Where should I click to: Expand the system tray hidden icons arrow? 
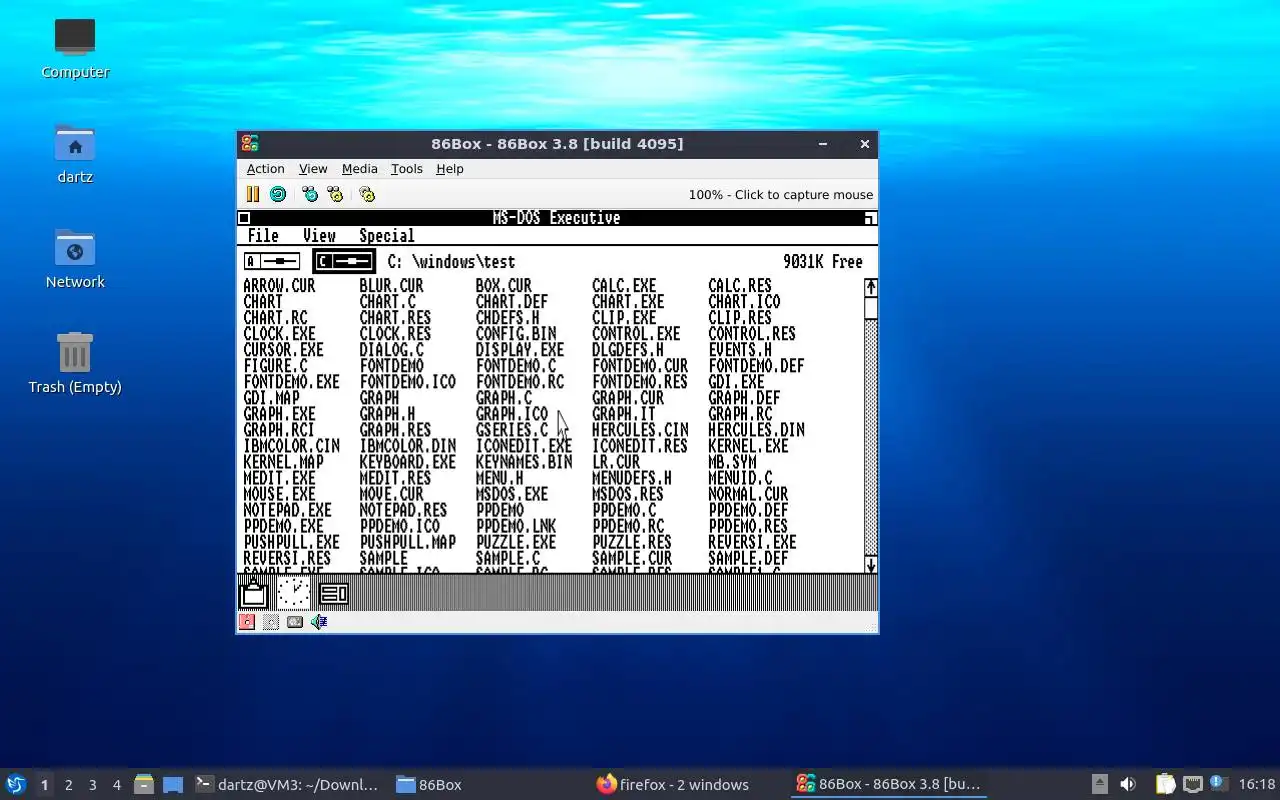pos(1099,784)
